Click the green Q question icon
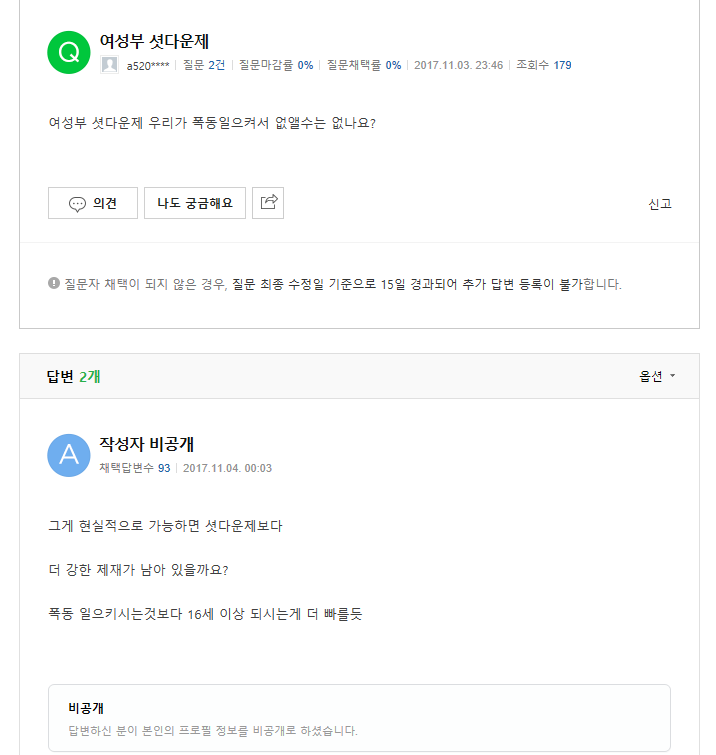The image size is (716, 755). point(69,53)
